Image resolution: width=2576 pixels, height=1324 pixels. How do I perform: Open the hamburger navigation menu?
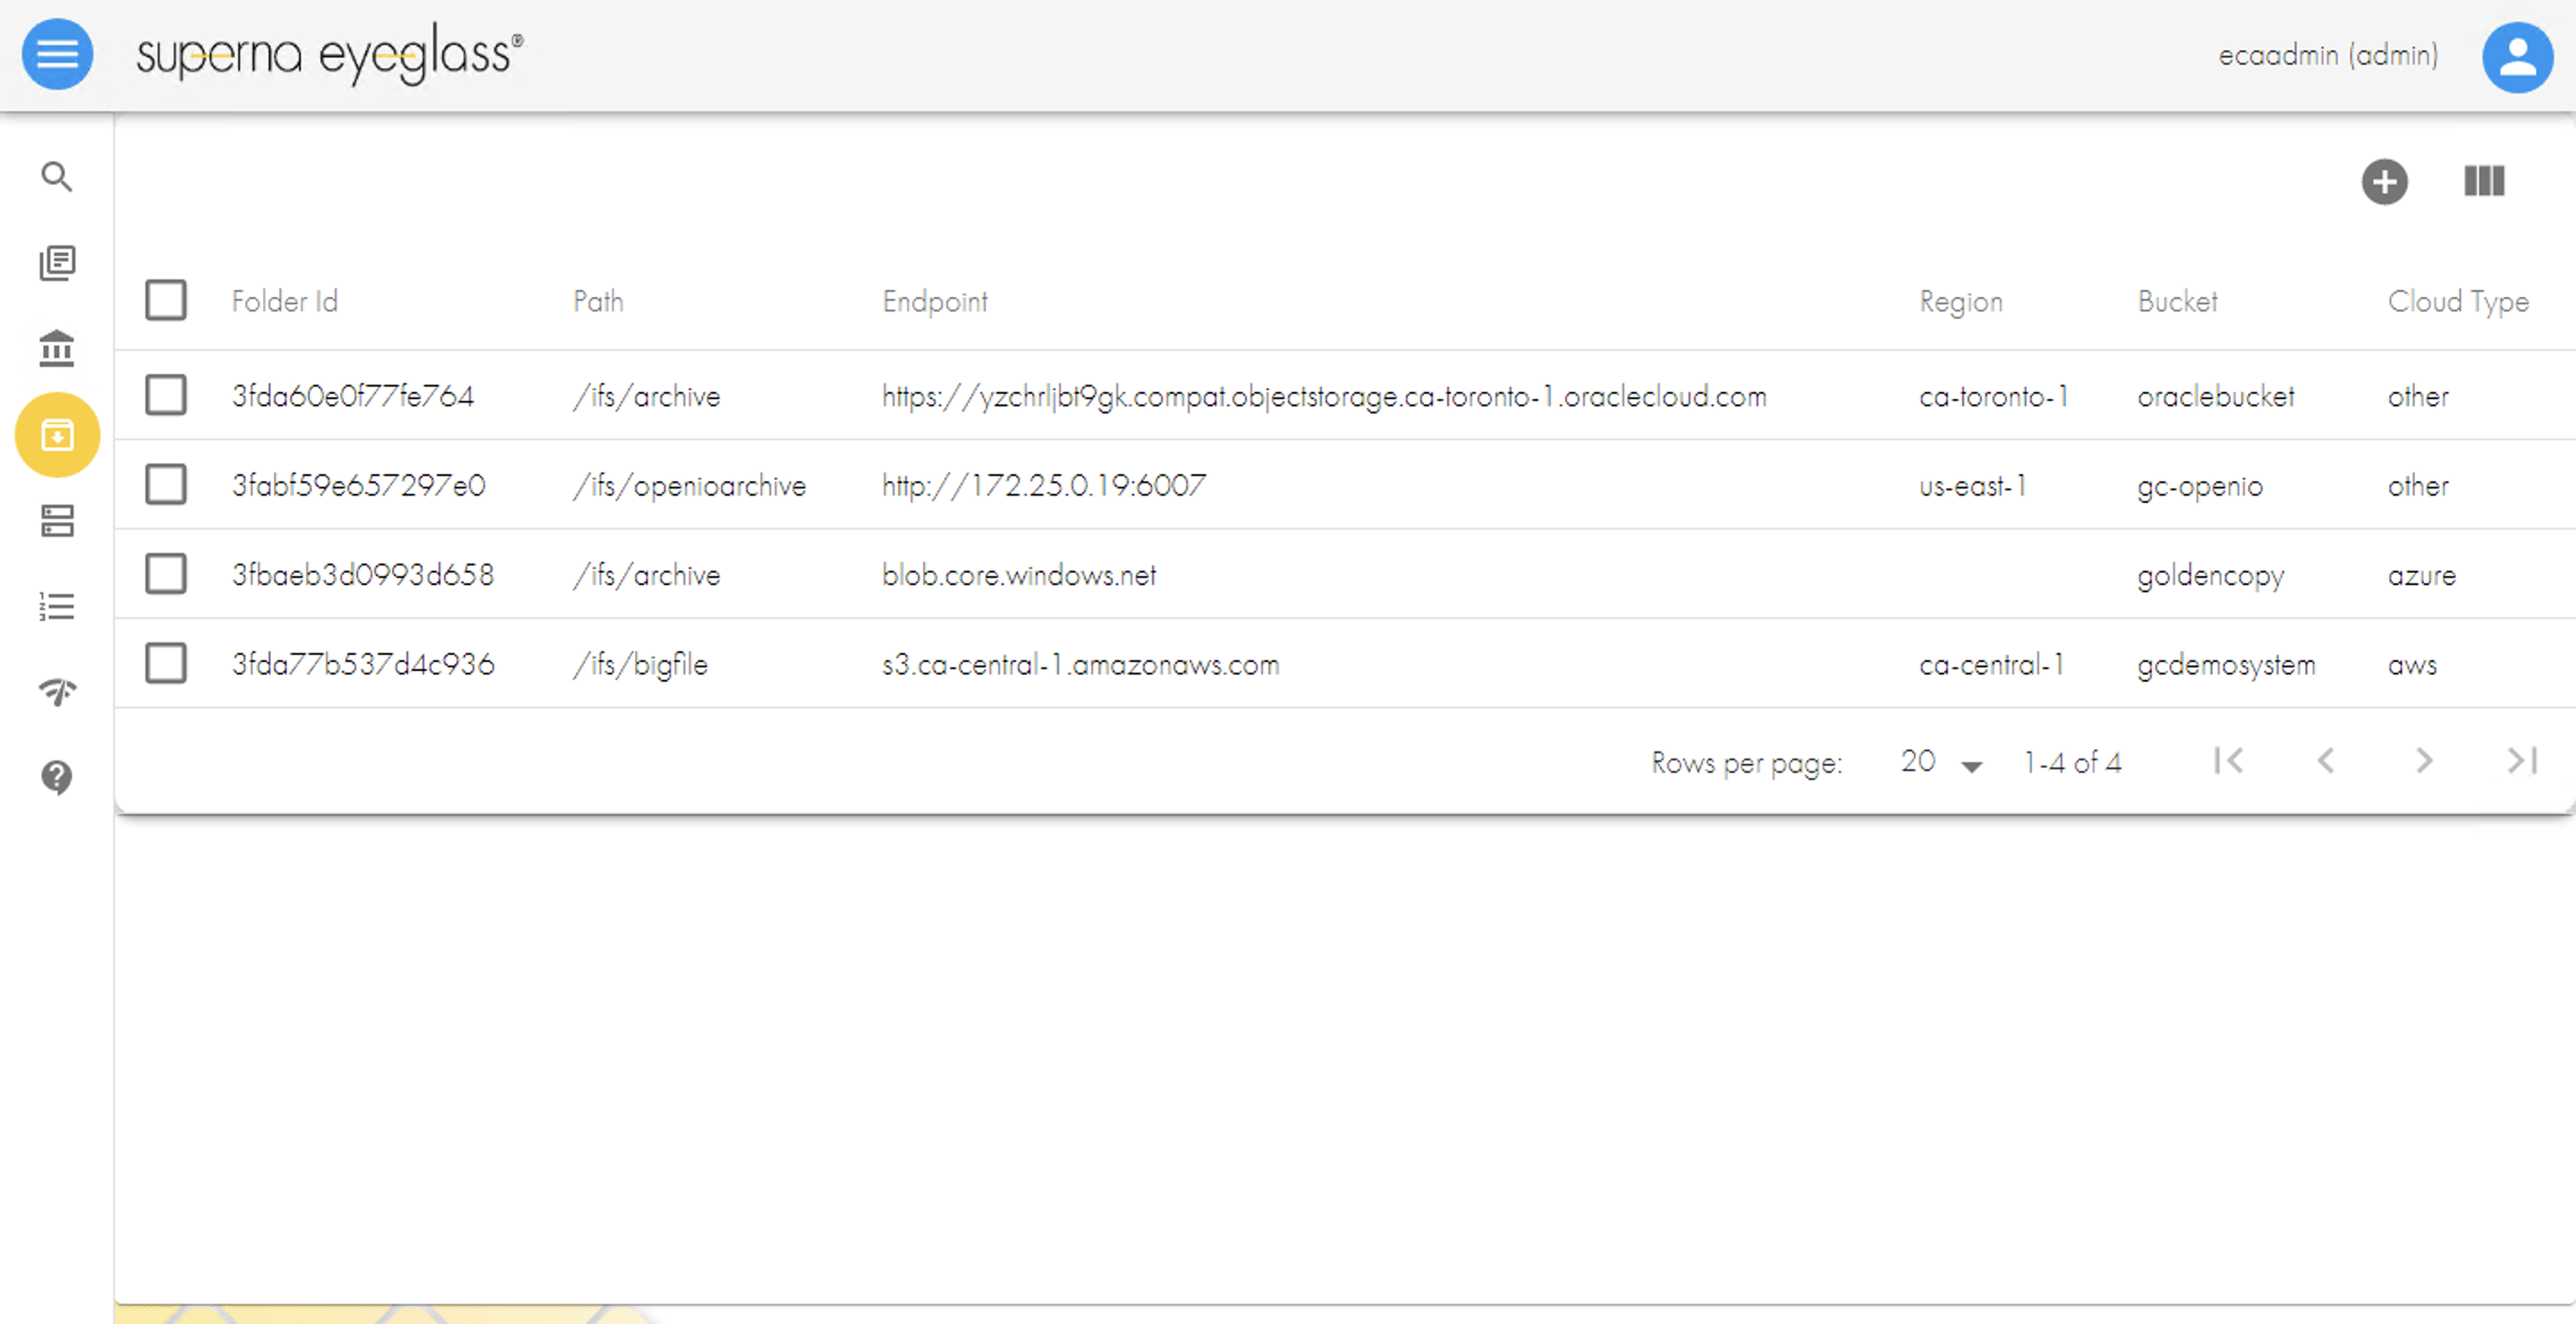[57, 55]
